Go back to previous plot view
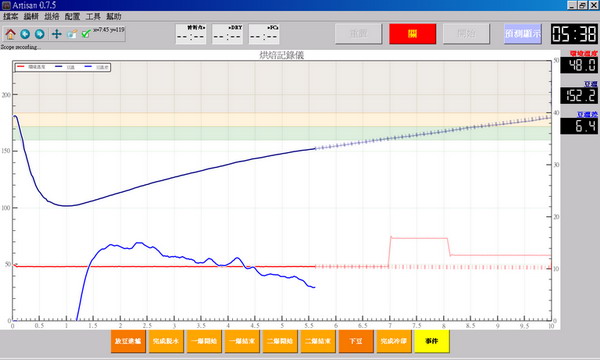The image size is (600, 360). (25, 34)
